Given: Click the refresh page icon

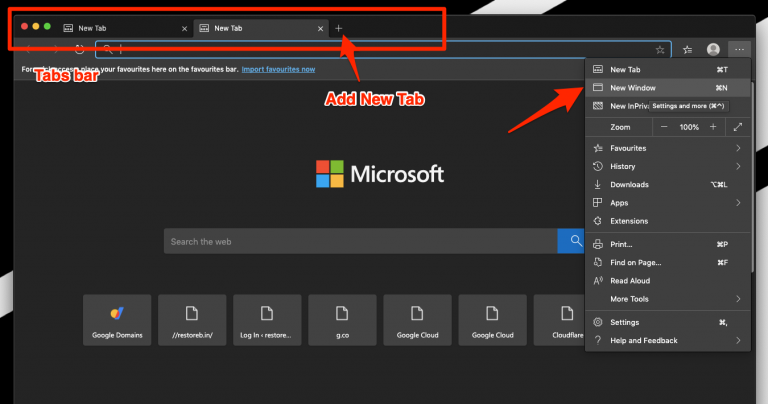Looking at the screenshot, I should point(79,49).
